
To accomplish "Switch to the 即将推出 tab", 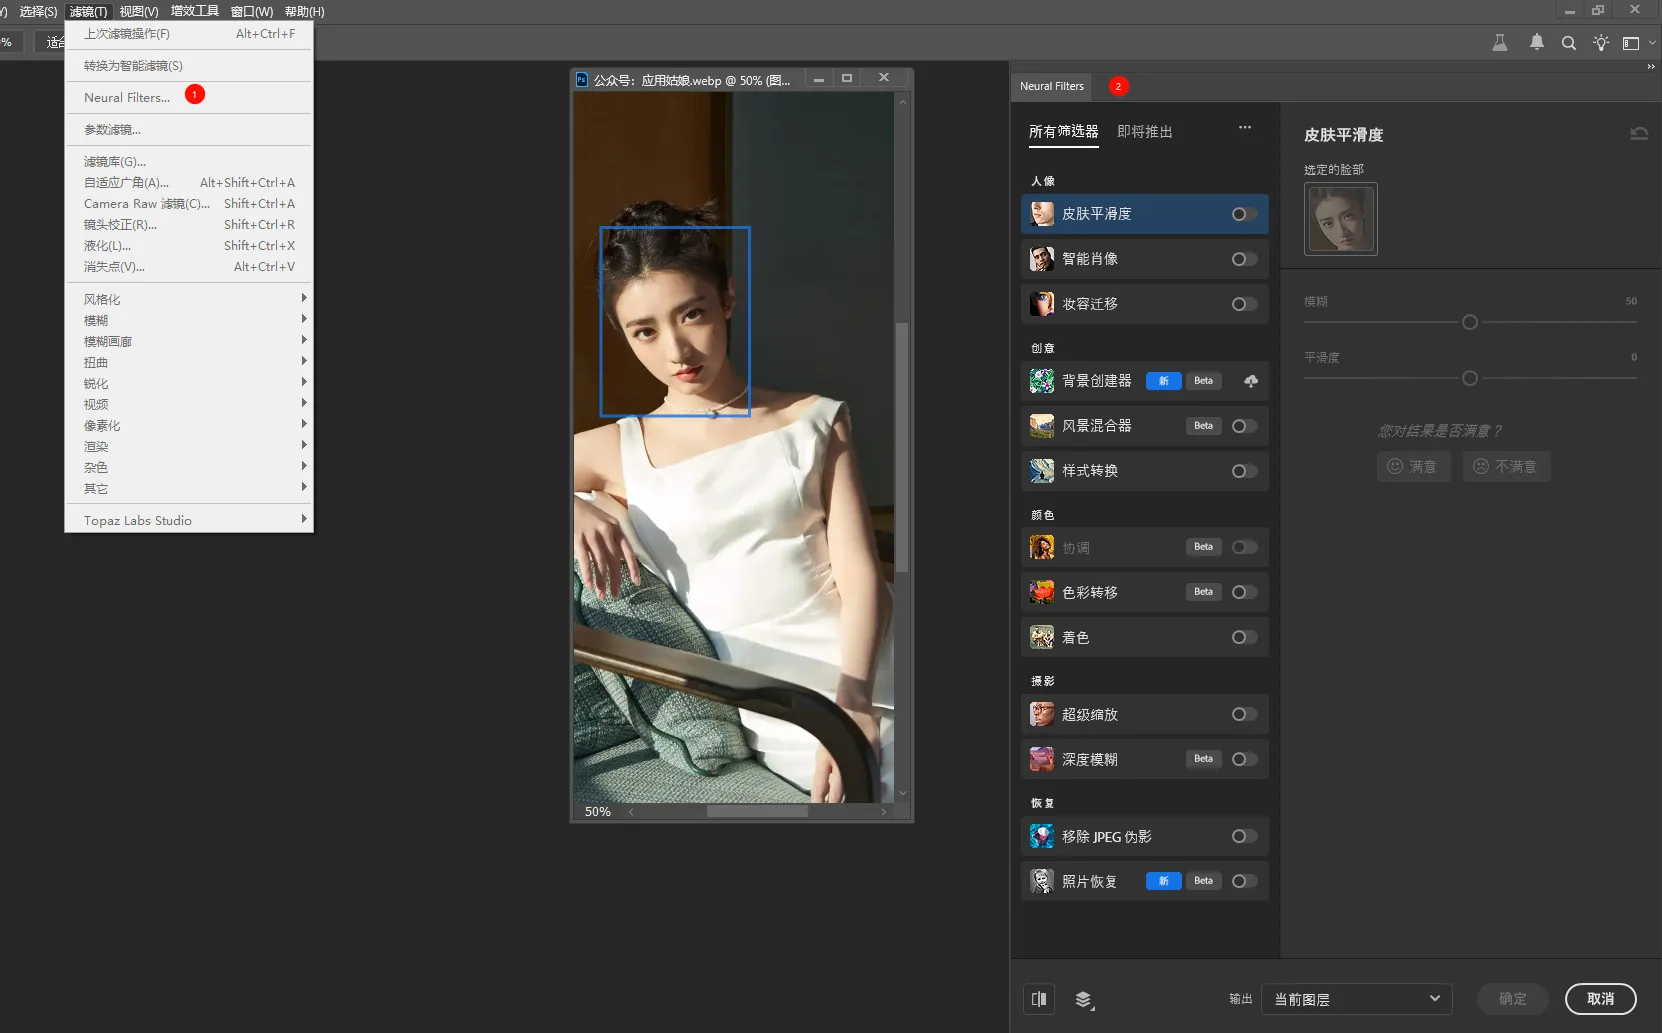I will pyautogui.click(x=1144, y=132).
